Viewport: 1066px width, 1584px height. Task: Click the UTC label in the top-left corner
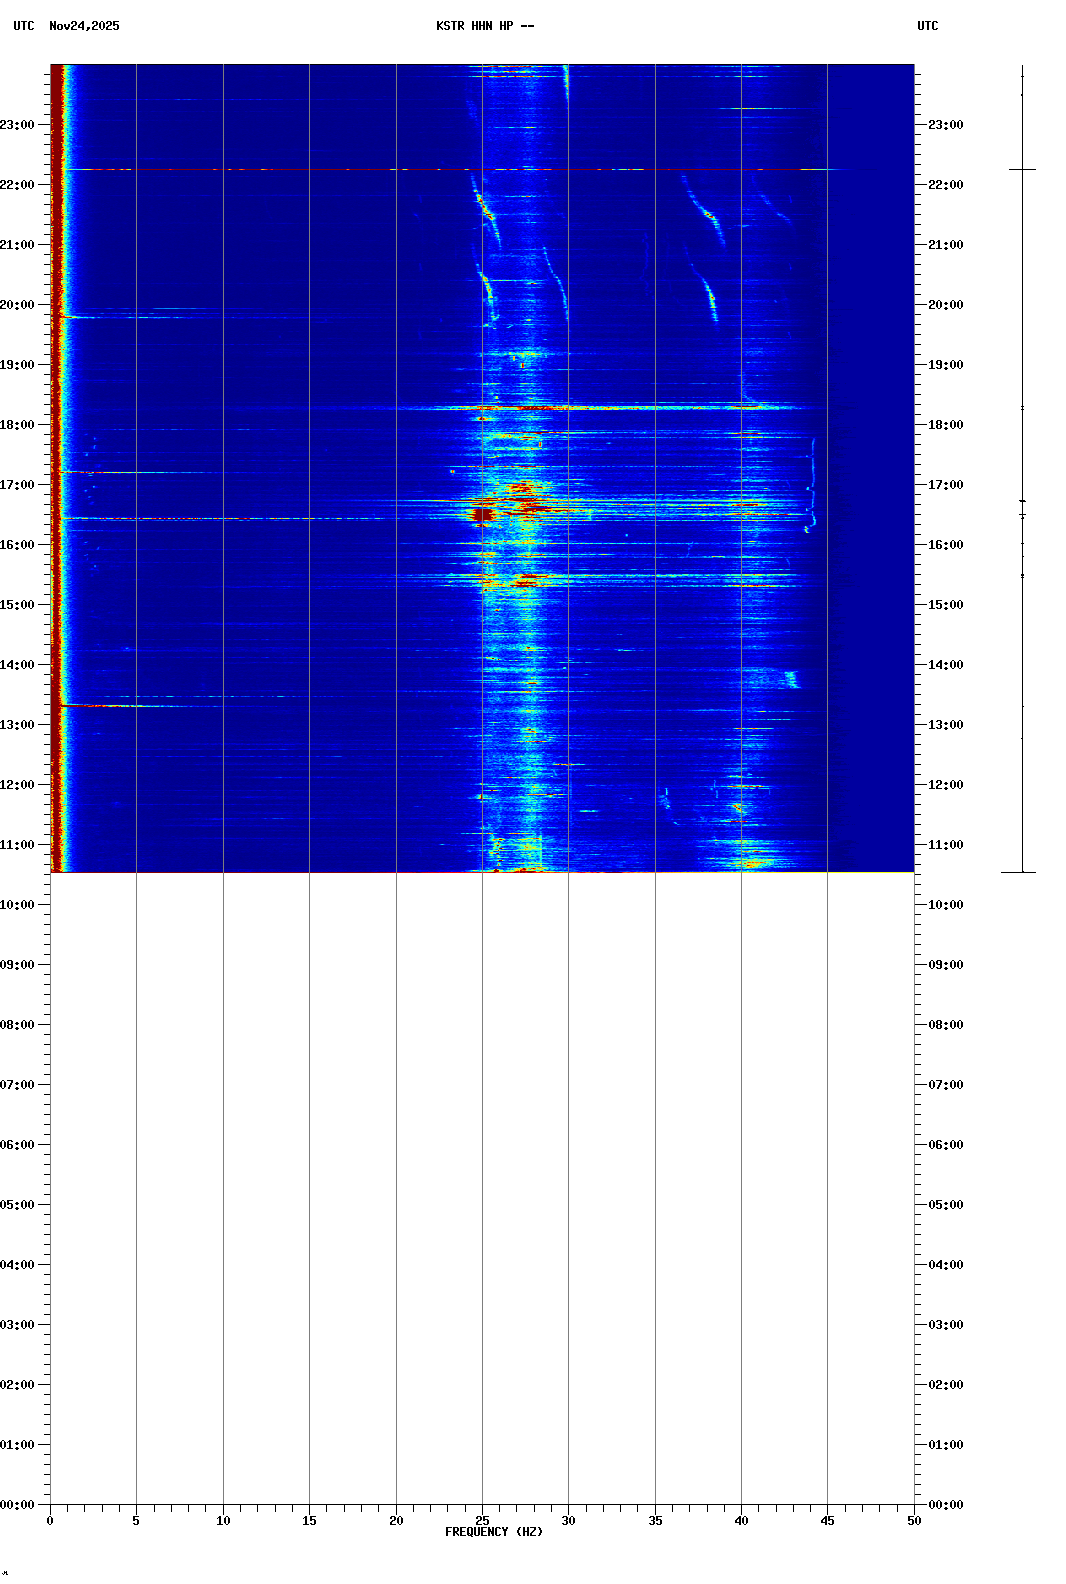point(24,26)
